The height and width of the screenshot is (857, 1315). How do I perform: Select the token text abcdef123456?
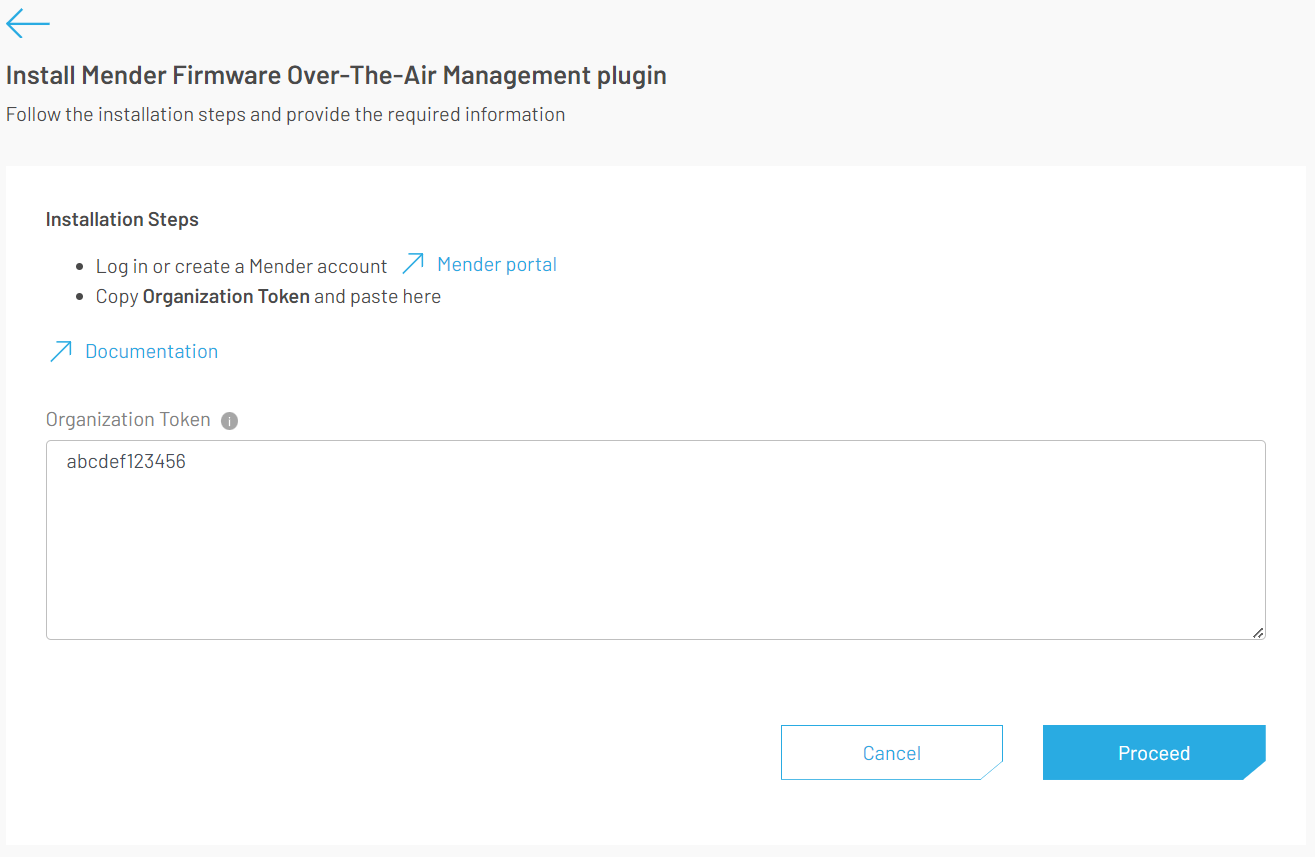(125, 461)
